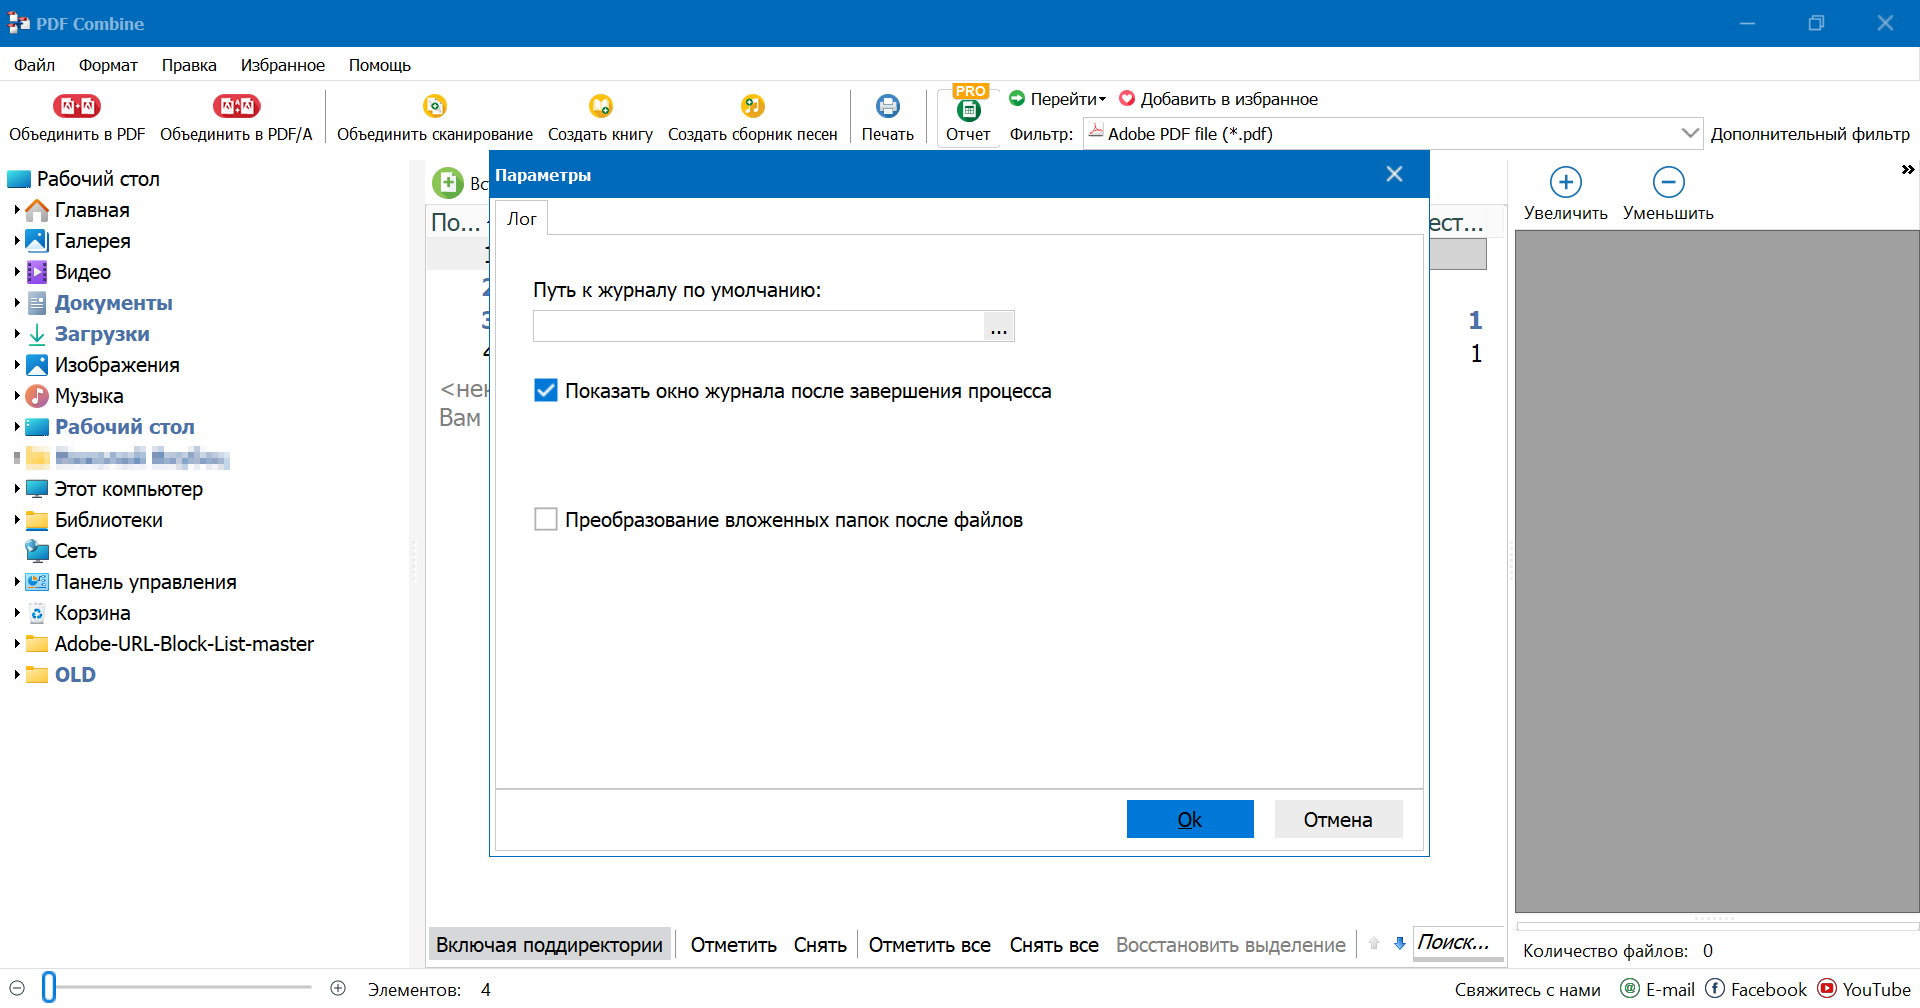Expand the Этот компьютер tree node

(17, 489)
